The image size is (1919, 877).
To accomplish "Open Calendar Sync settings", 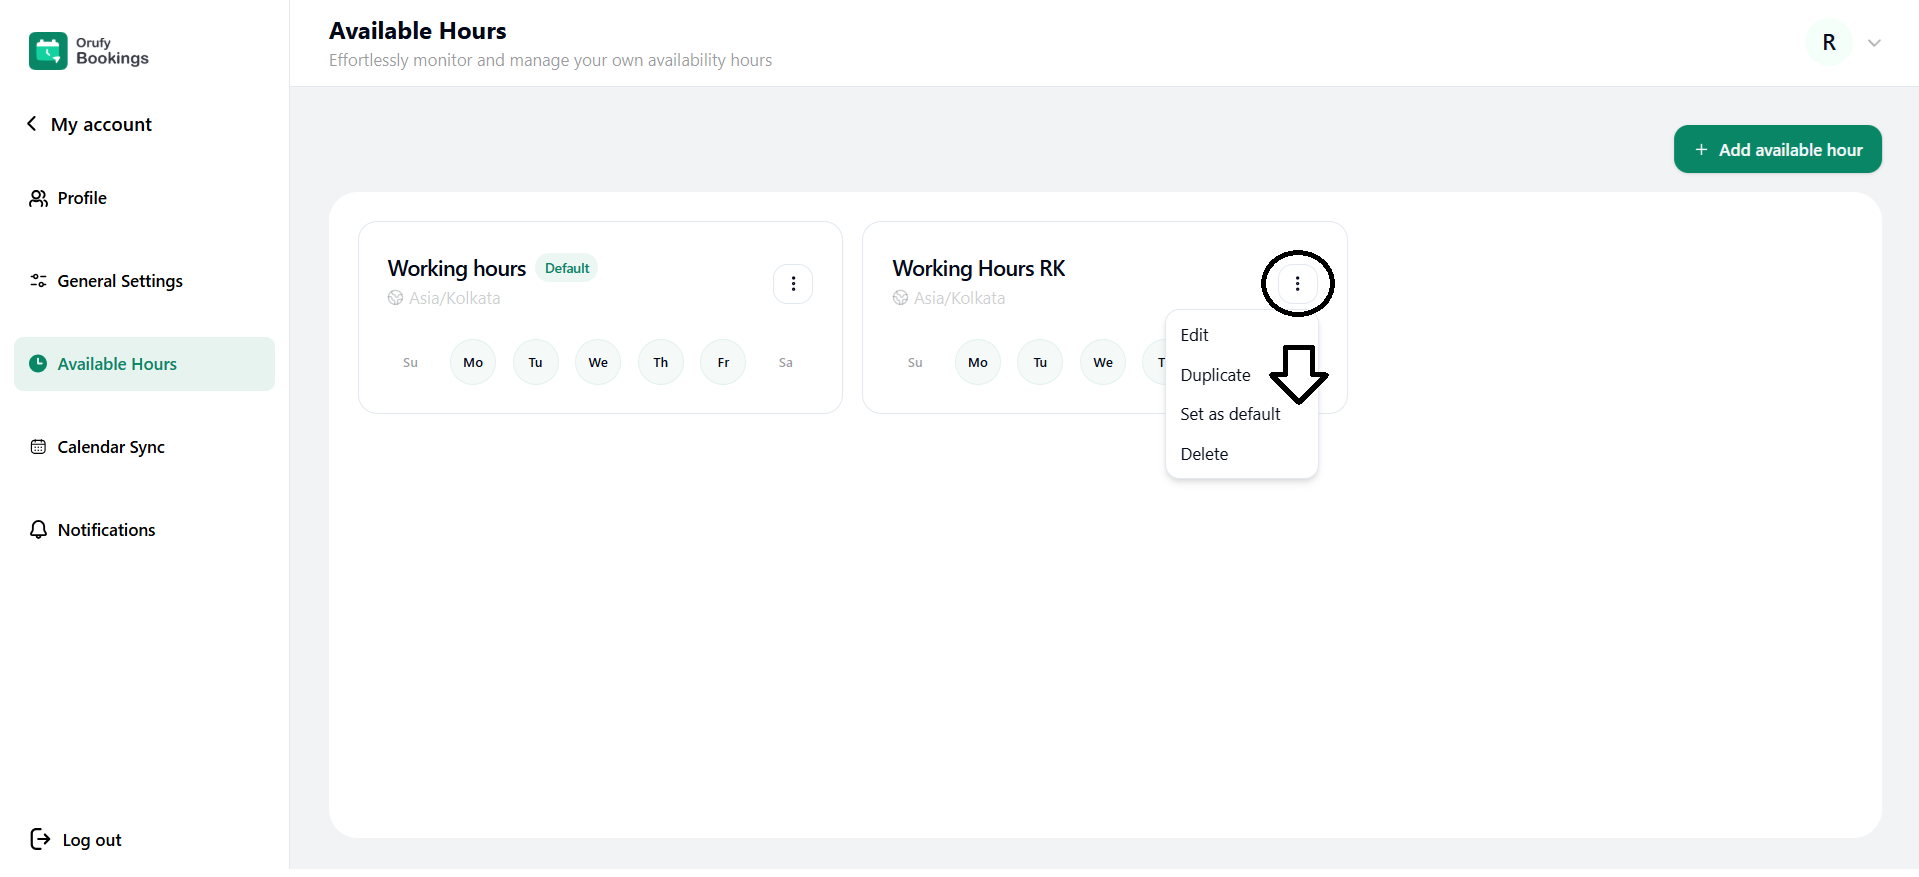I will (110, 447).
